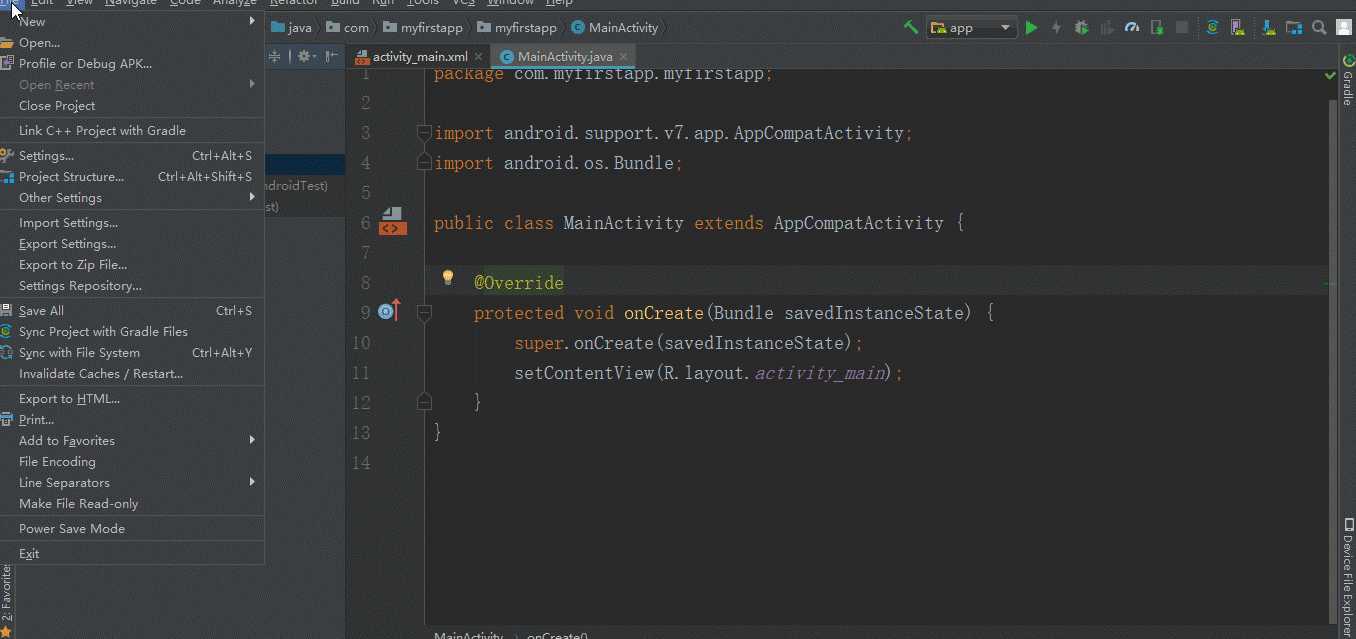Click the fold marker at line 4
1356x639 pixels.
tap(425, 163)
